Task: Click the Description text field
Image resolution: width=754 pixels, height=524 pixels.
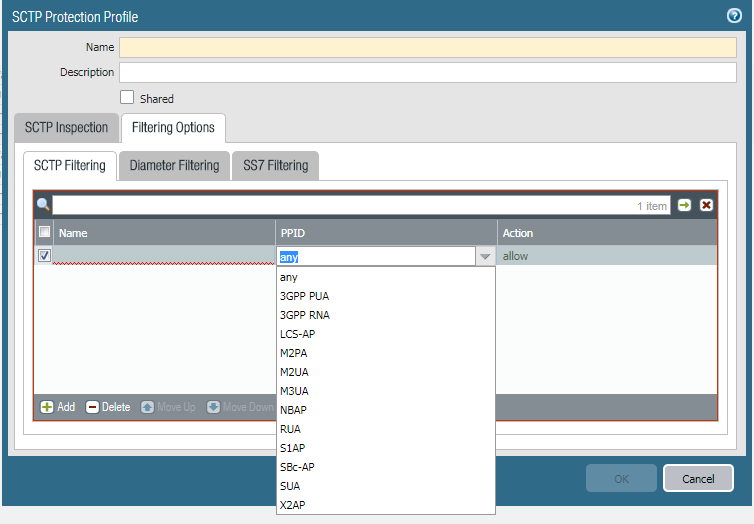Action: (427, 72)
